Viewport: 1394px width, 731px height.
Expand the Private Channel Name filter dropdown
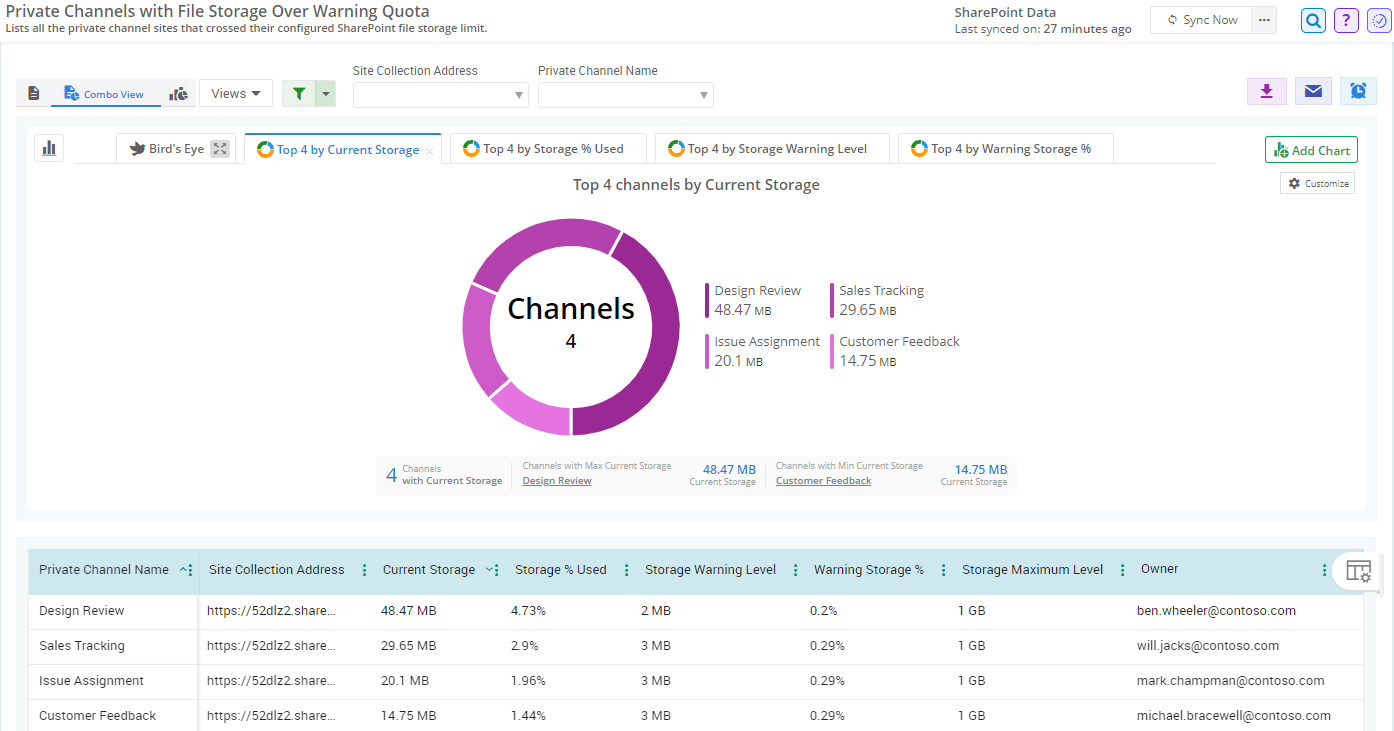(x=704, y=96)
